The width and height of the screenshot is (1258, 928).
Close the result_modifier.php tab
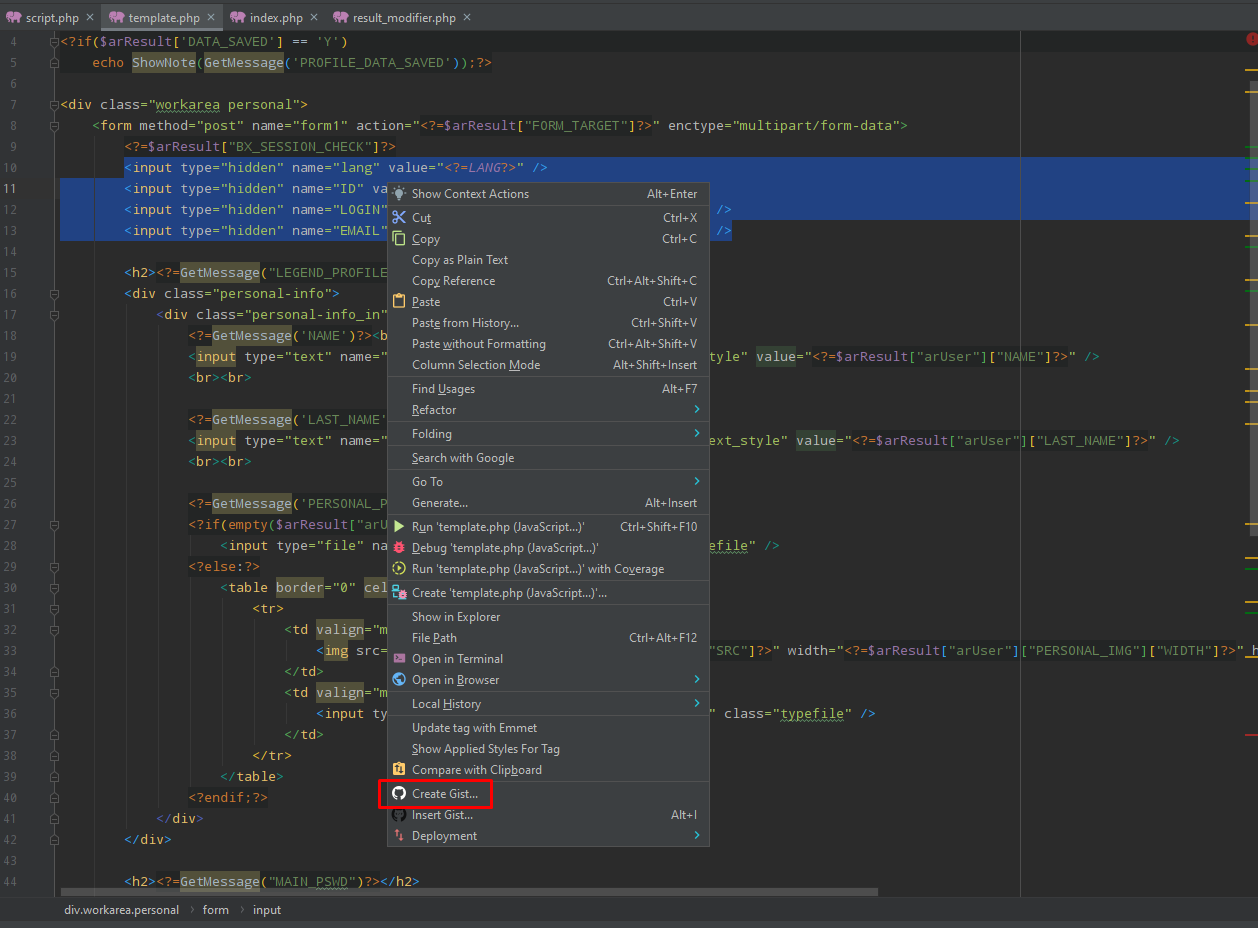(467, 18)
